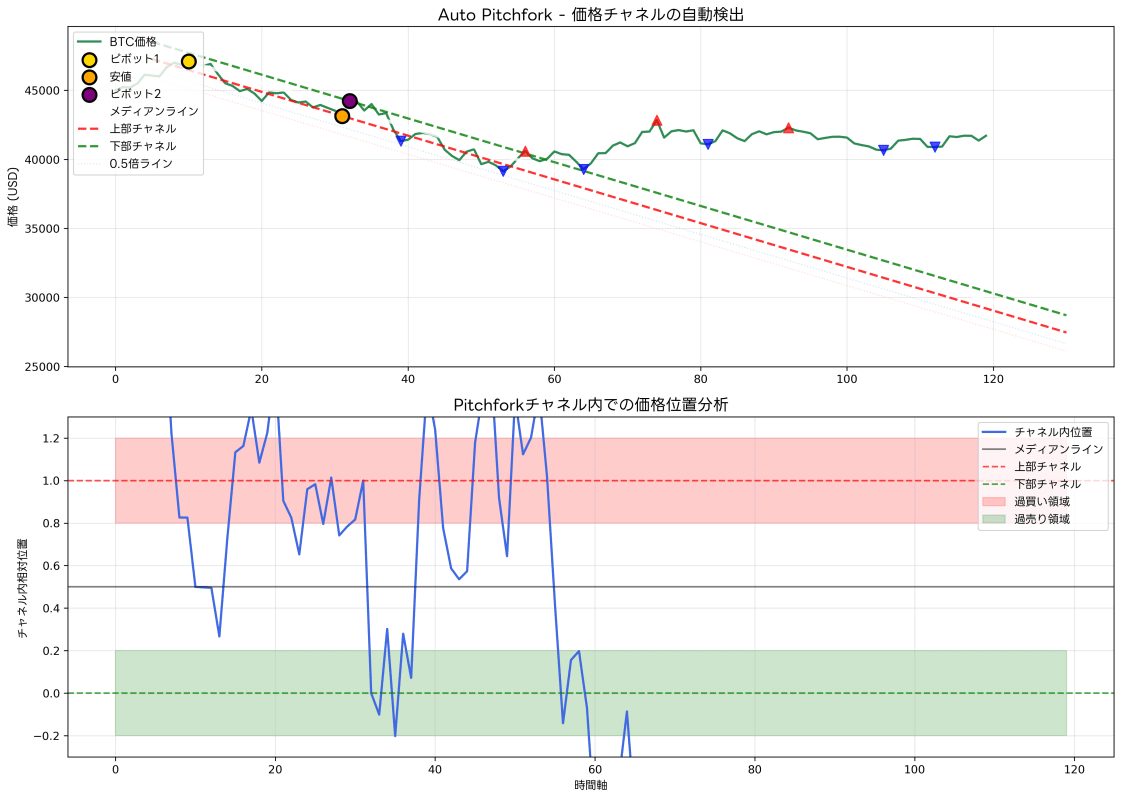Click the 0.0 tick on the bottom chart axis

pyautogui.click(x=52, y=693)
